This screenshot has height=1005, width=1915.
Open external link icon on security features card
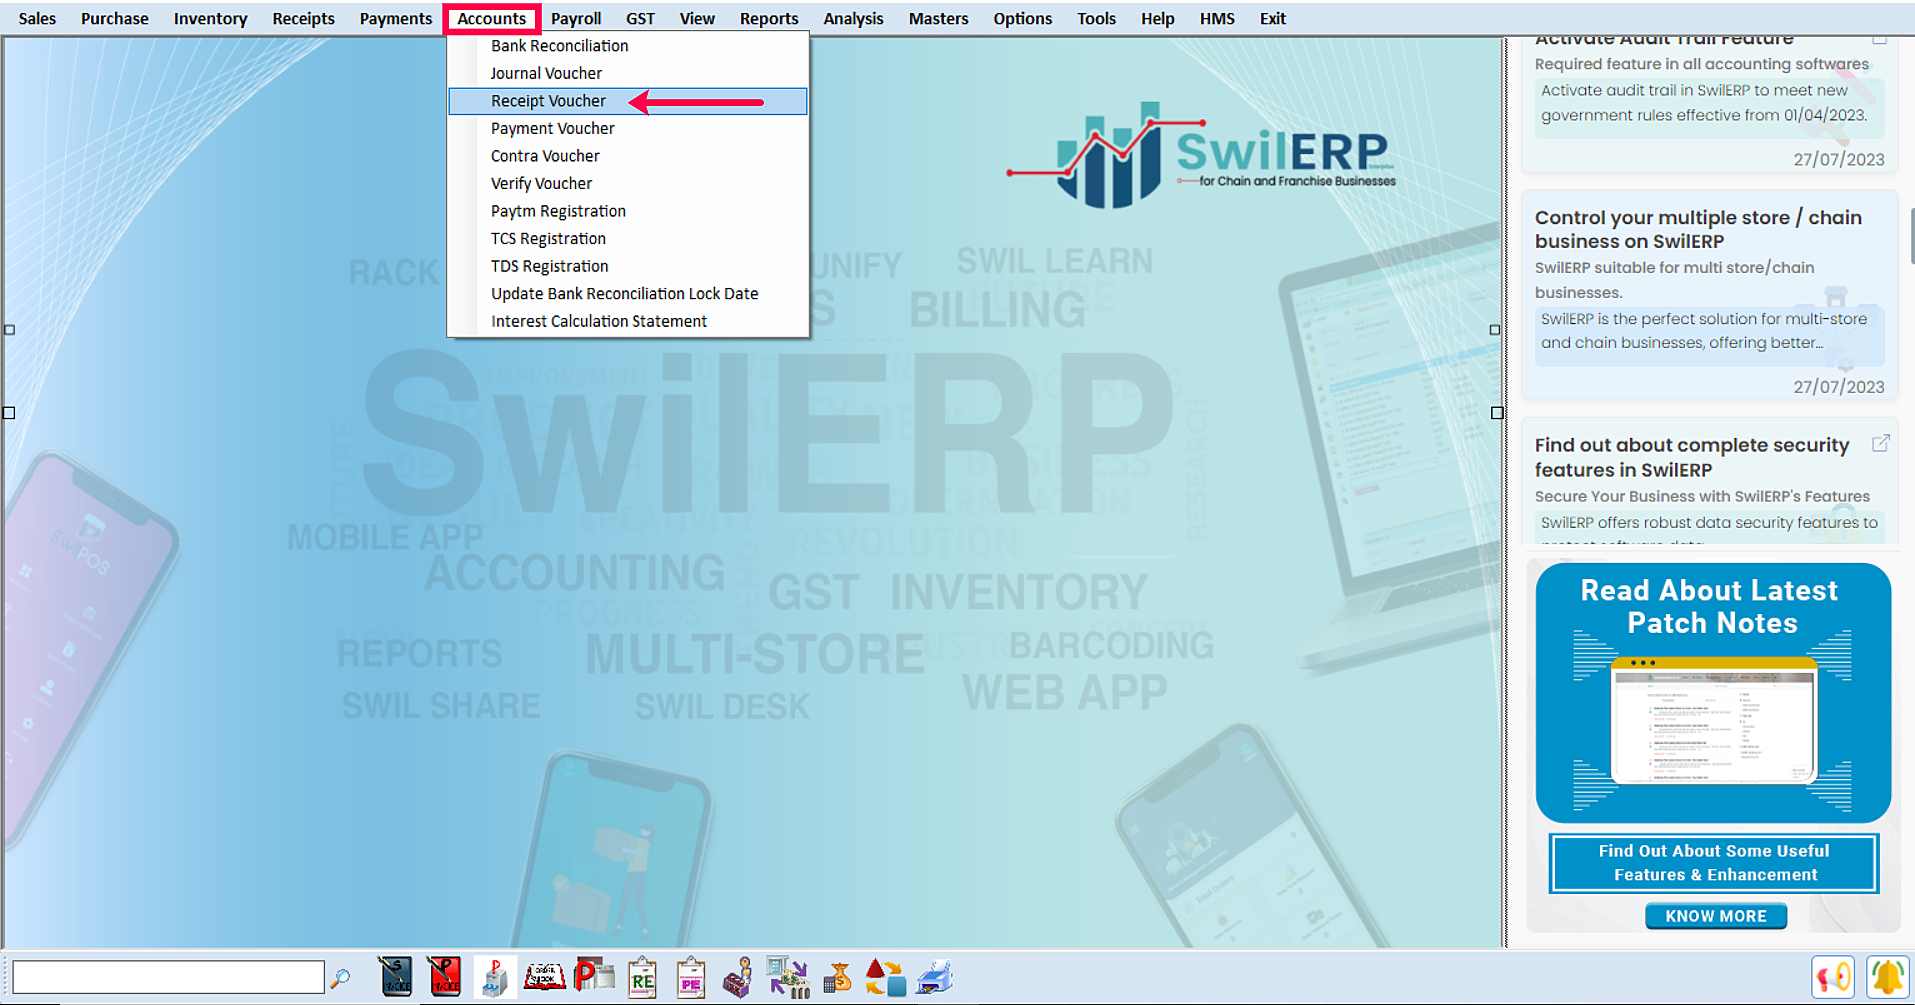(x=1880, y=443)
